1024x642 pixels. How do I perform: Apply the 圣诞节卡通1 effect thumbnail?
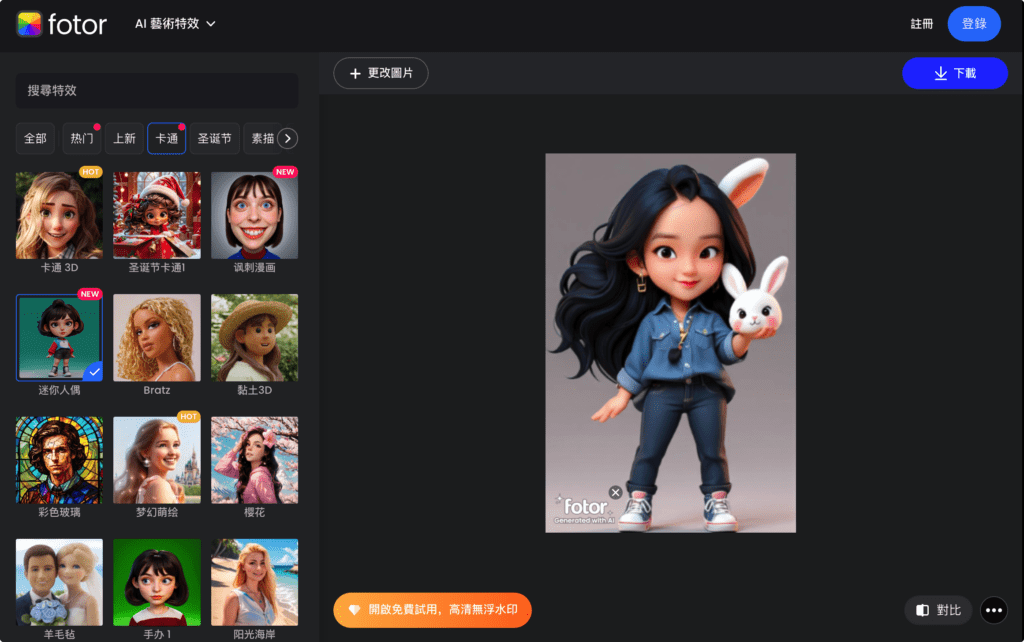157,216
